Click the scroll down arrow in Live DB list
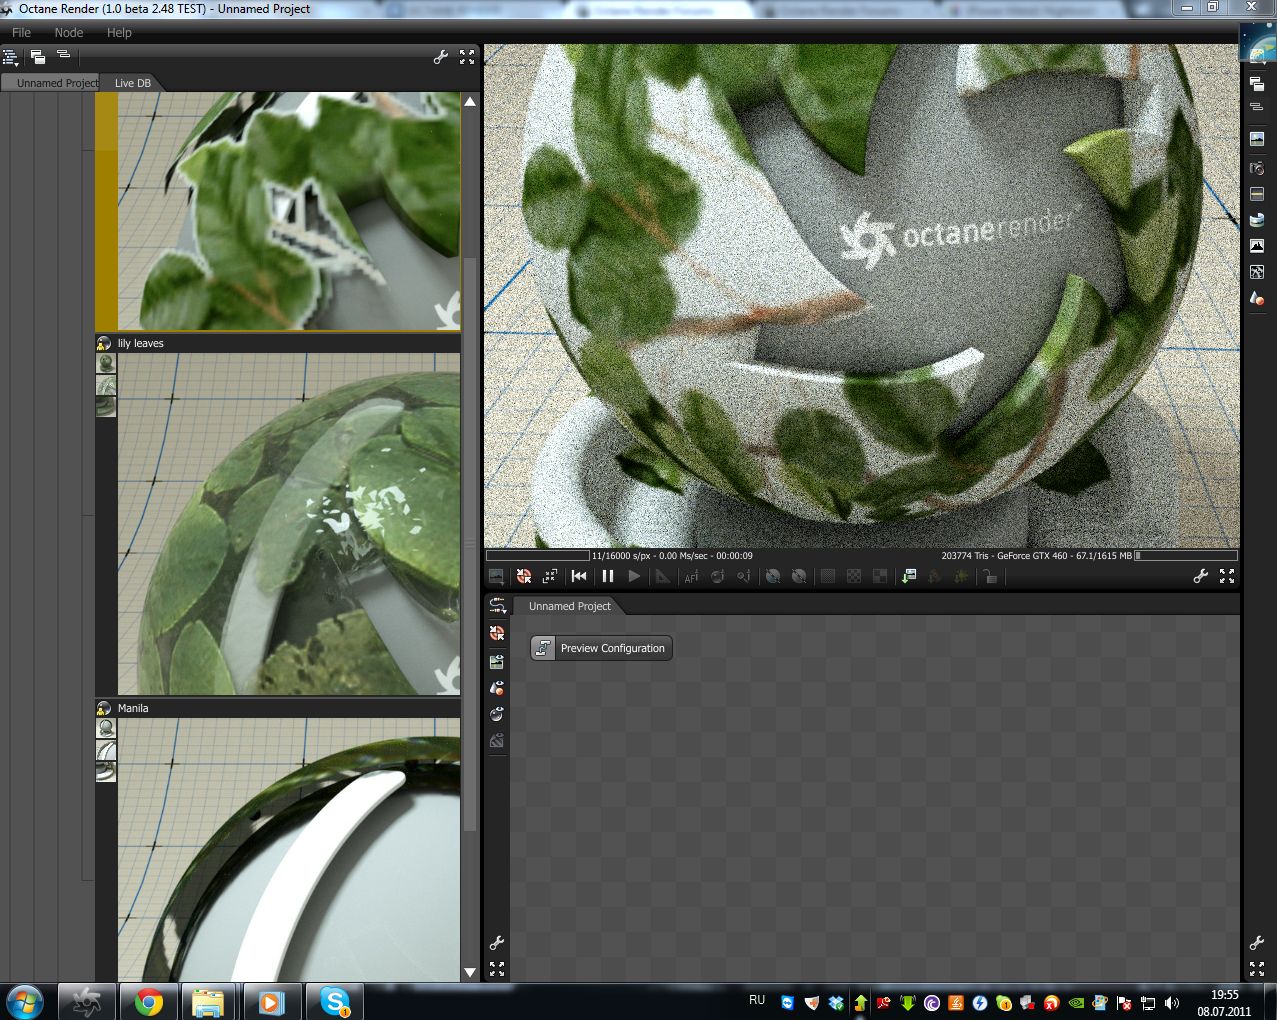 pyautogui.click(x=470, y=972)
